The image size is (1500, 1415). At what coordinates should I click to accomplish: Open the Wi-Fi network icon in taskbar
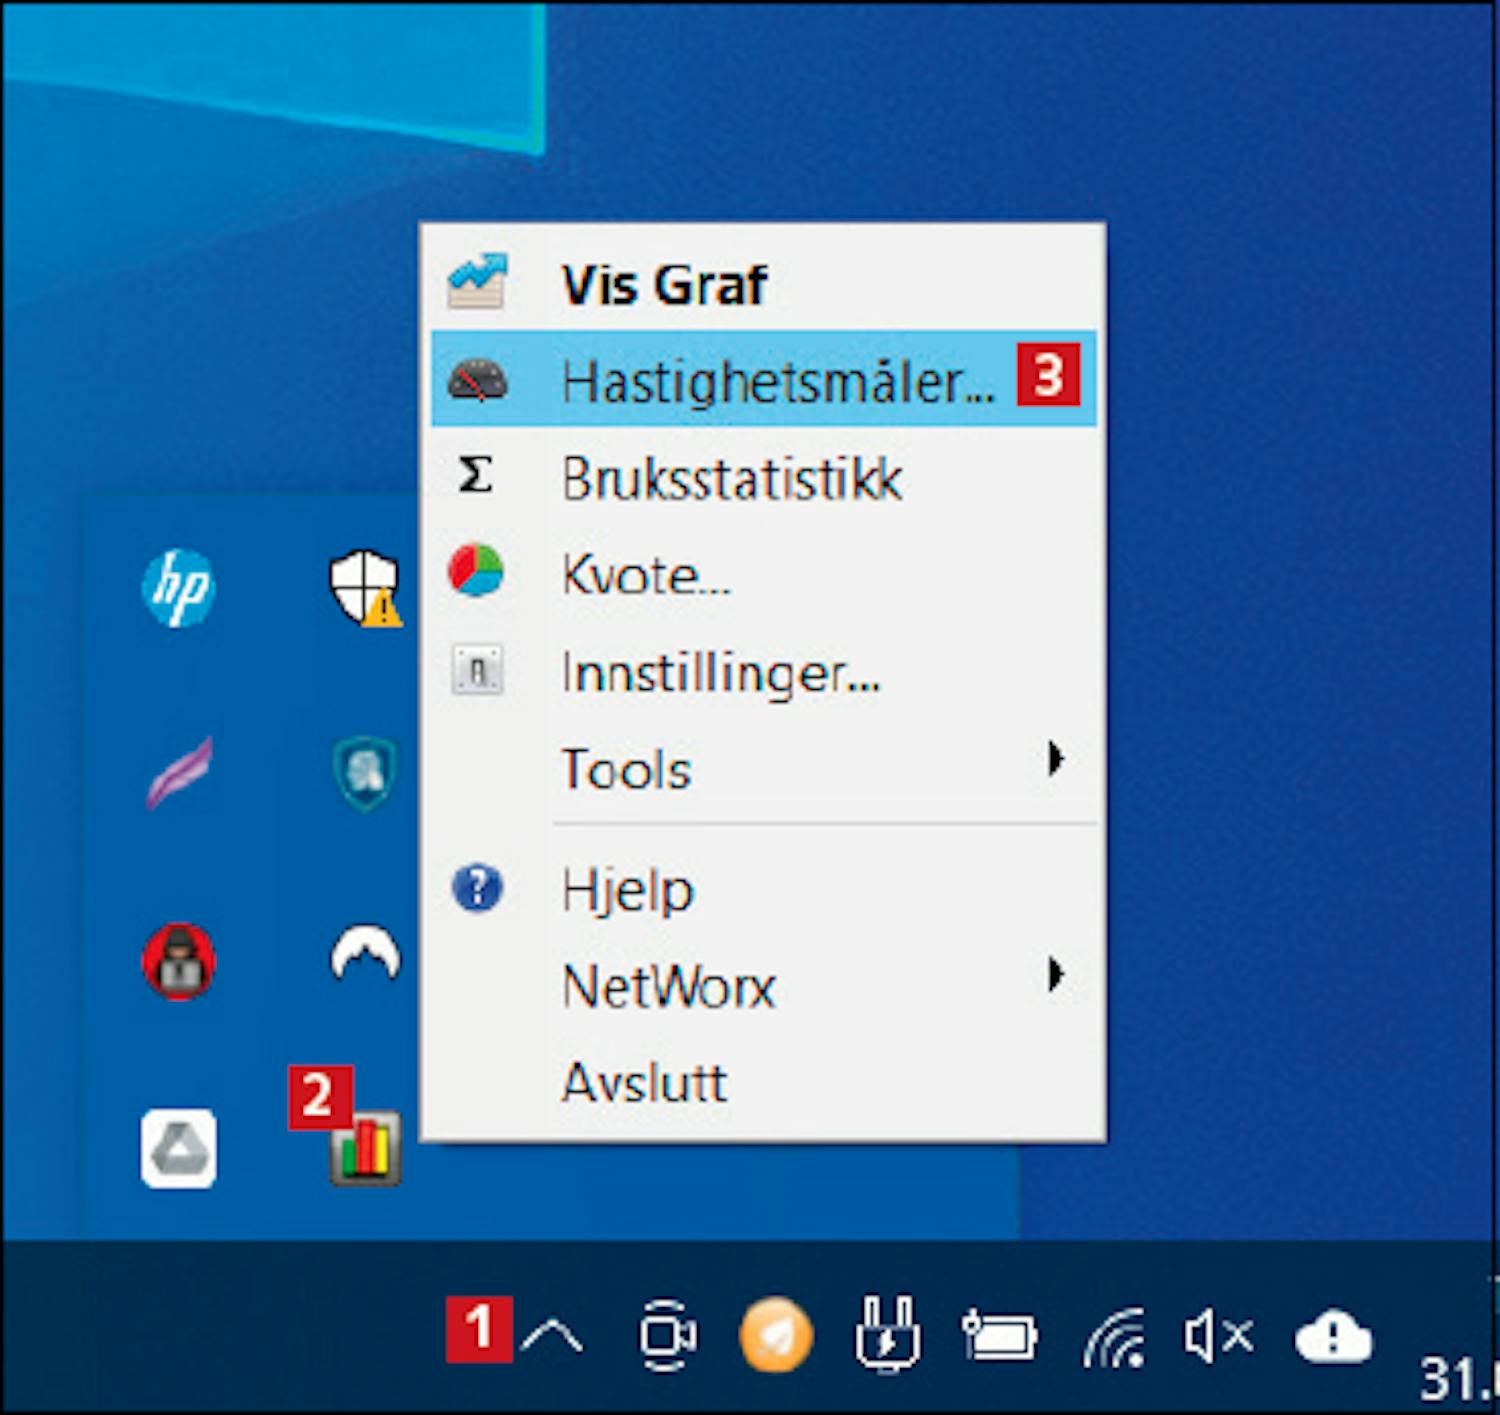click(1114, 1337)
